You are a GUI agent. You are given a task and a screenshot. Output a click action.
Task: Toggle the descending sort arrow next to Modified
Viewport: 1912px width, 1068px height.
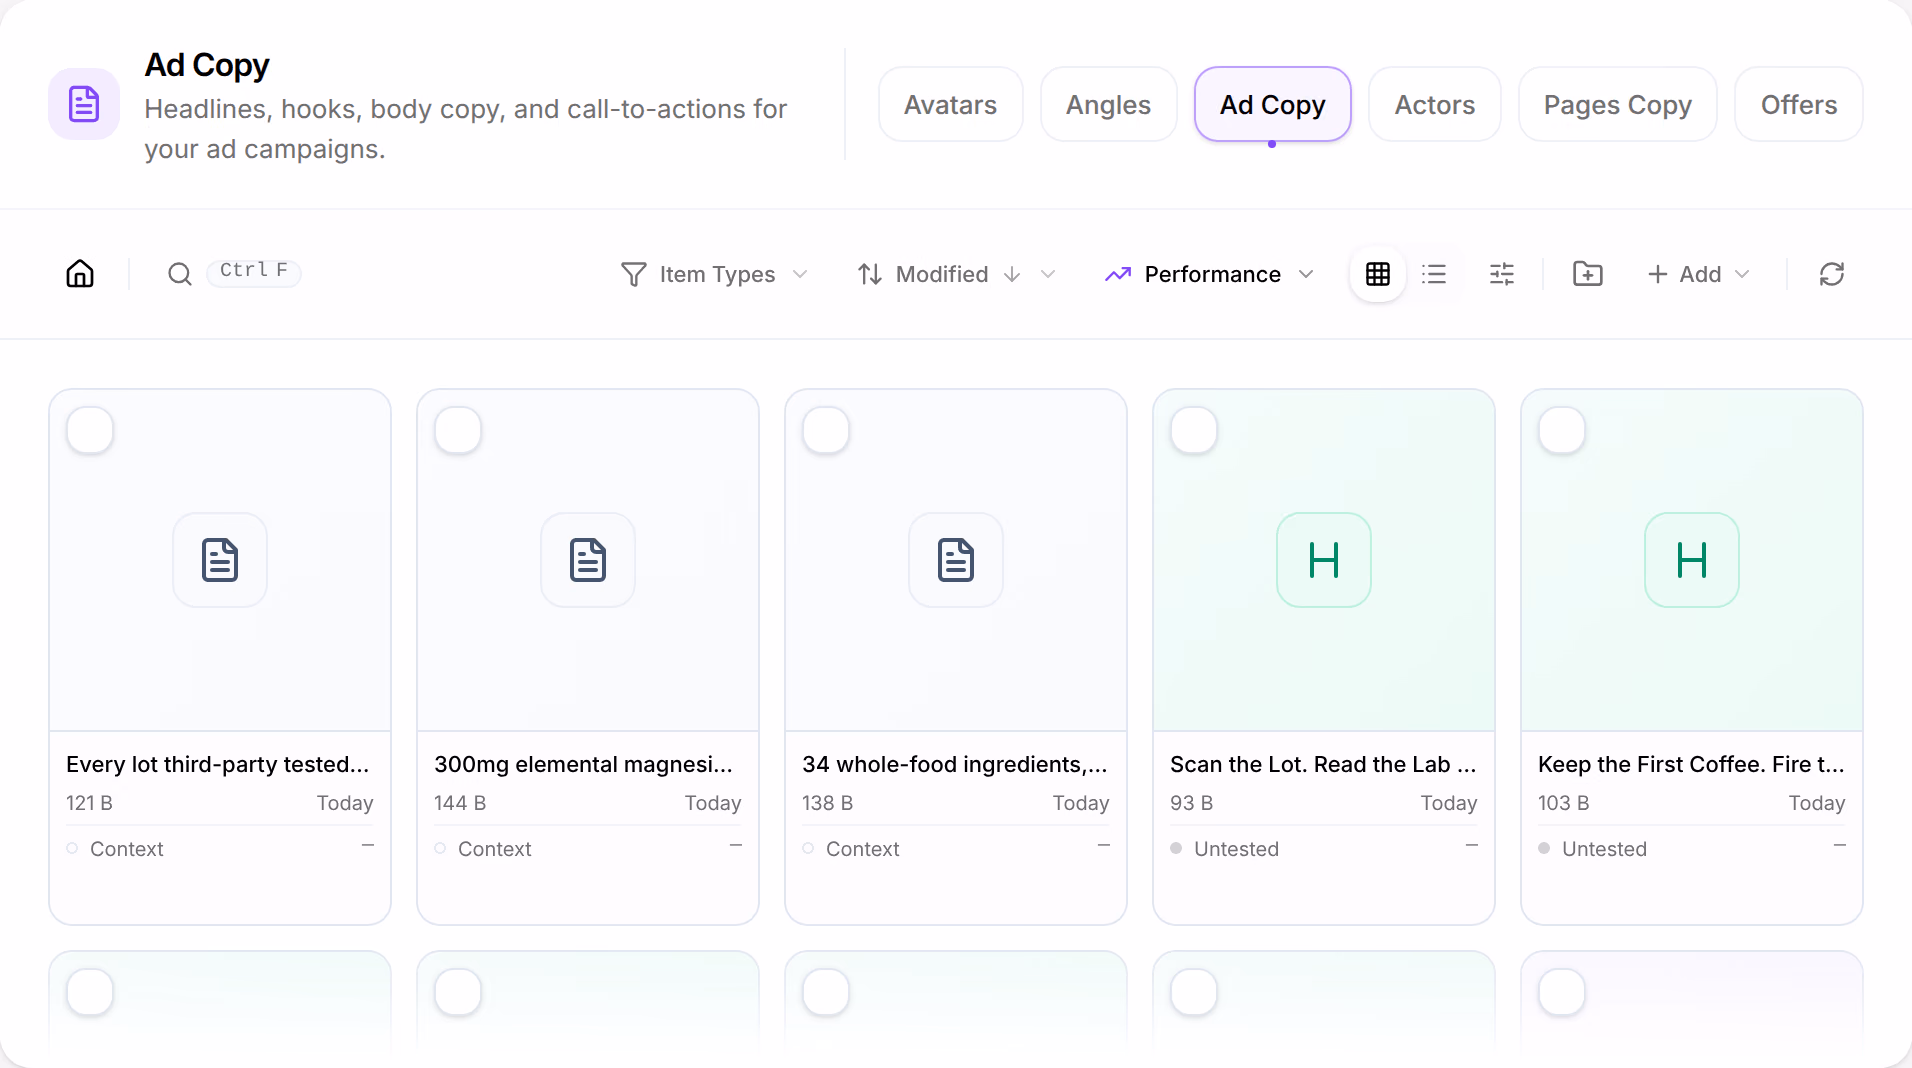[x=1012, y=274]
